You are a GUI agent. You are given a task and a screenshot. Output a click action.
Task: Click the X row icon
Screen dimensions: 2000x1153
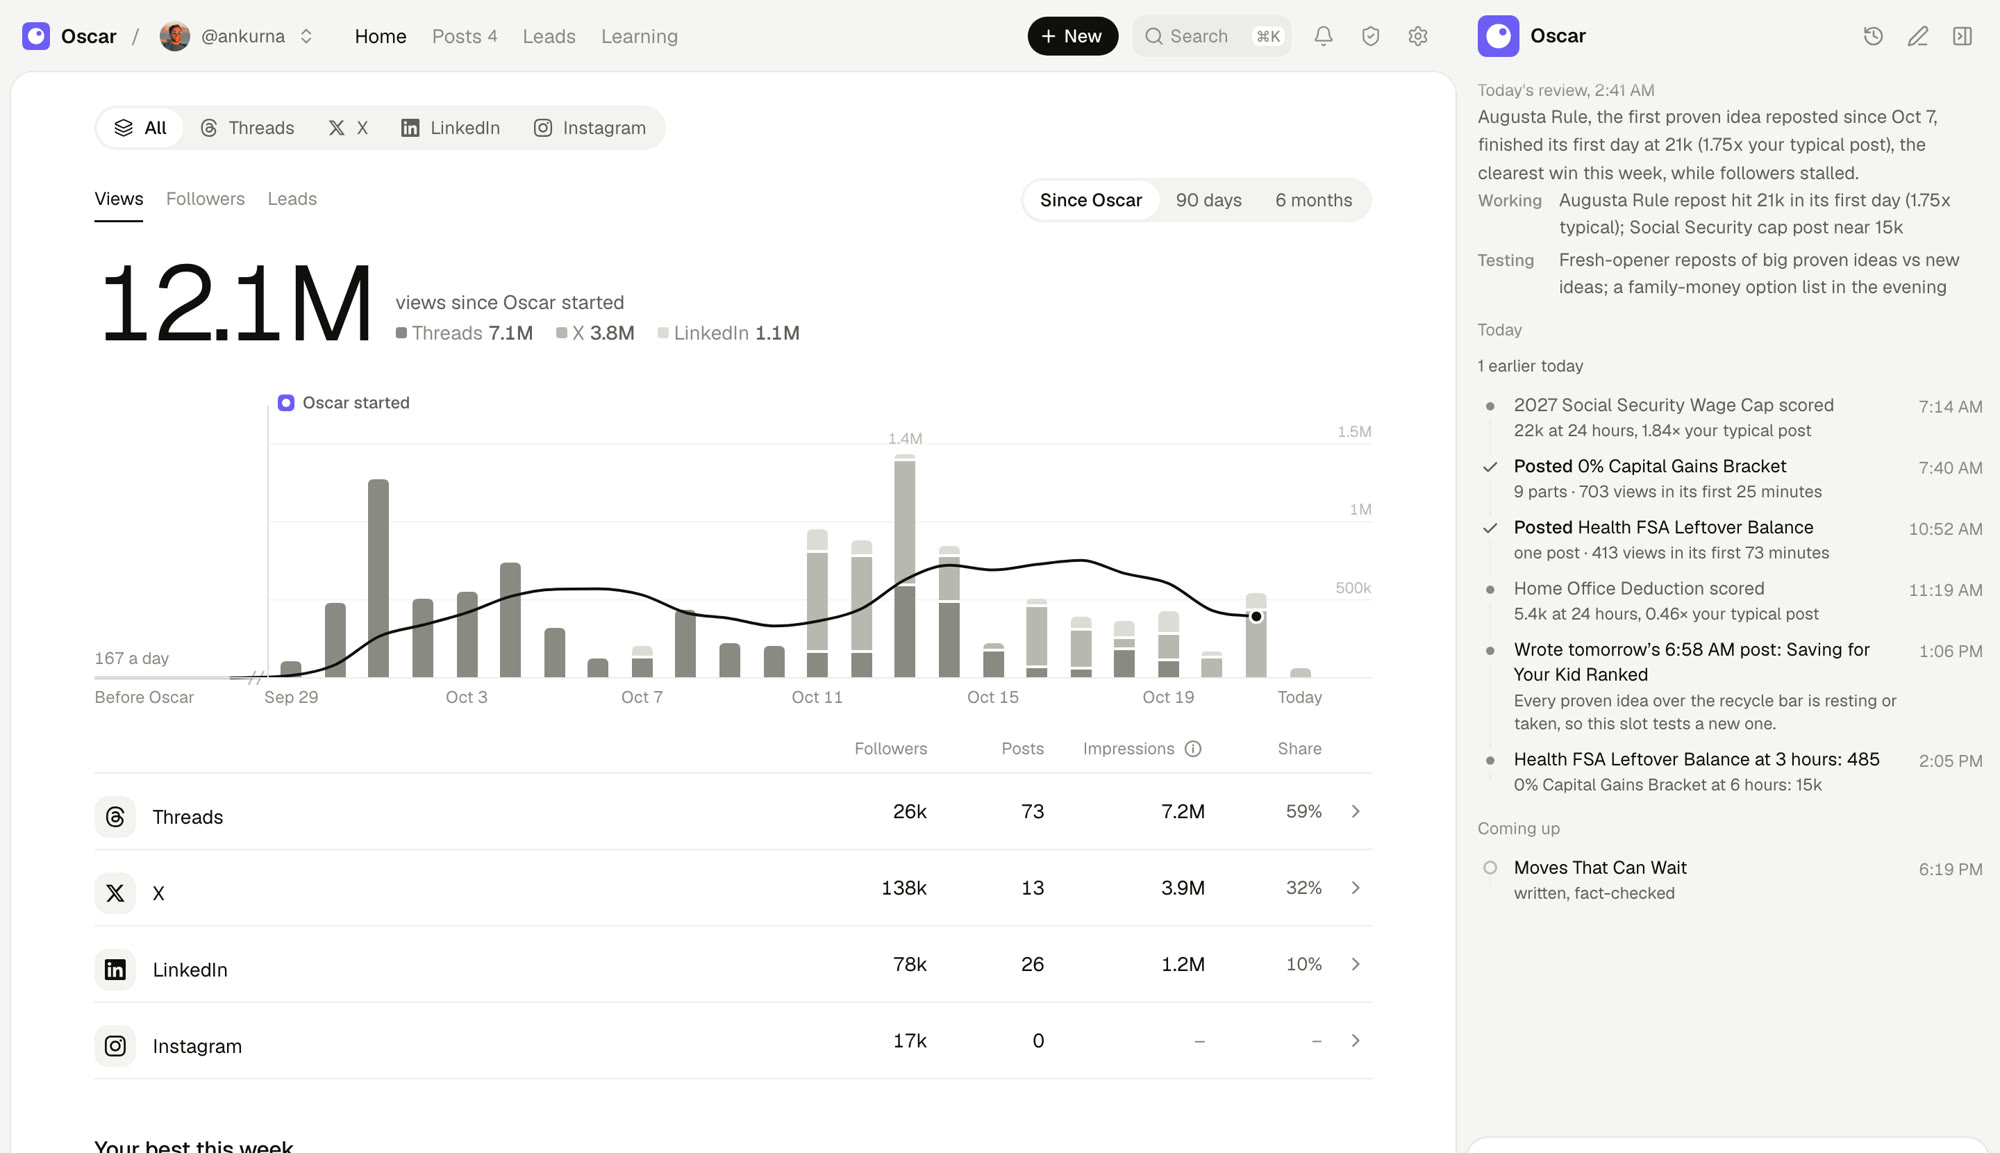(115, 893)
